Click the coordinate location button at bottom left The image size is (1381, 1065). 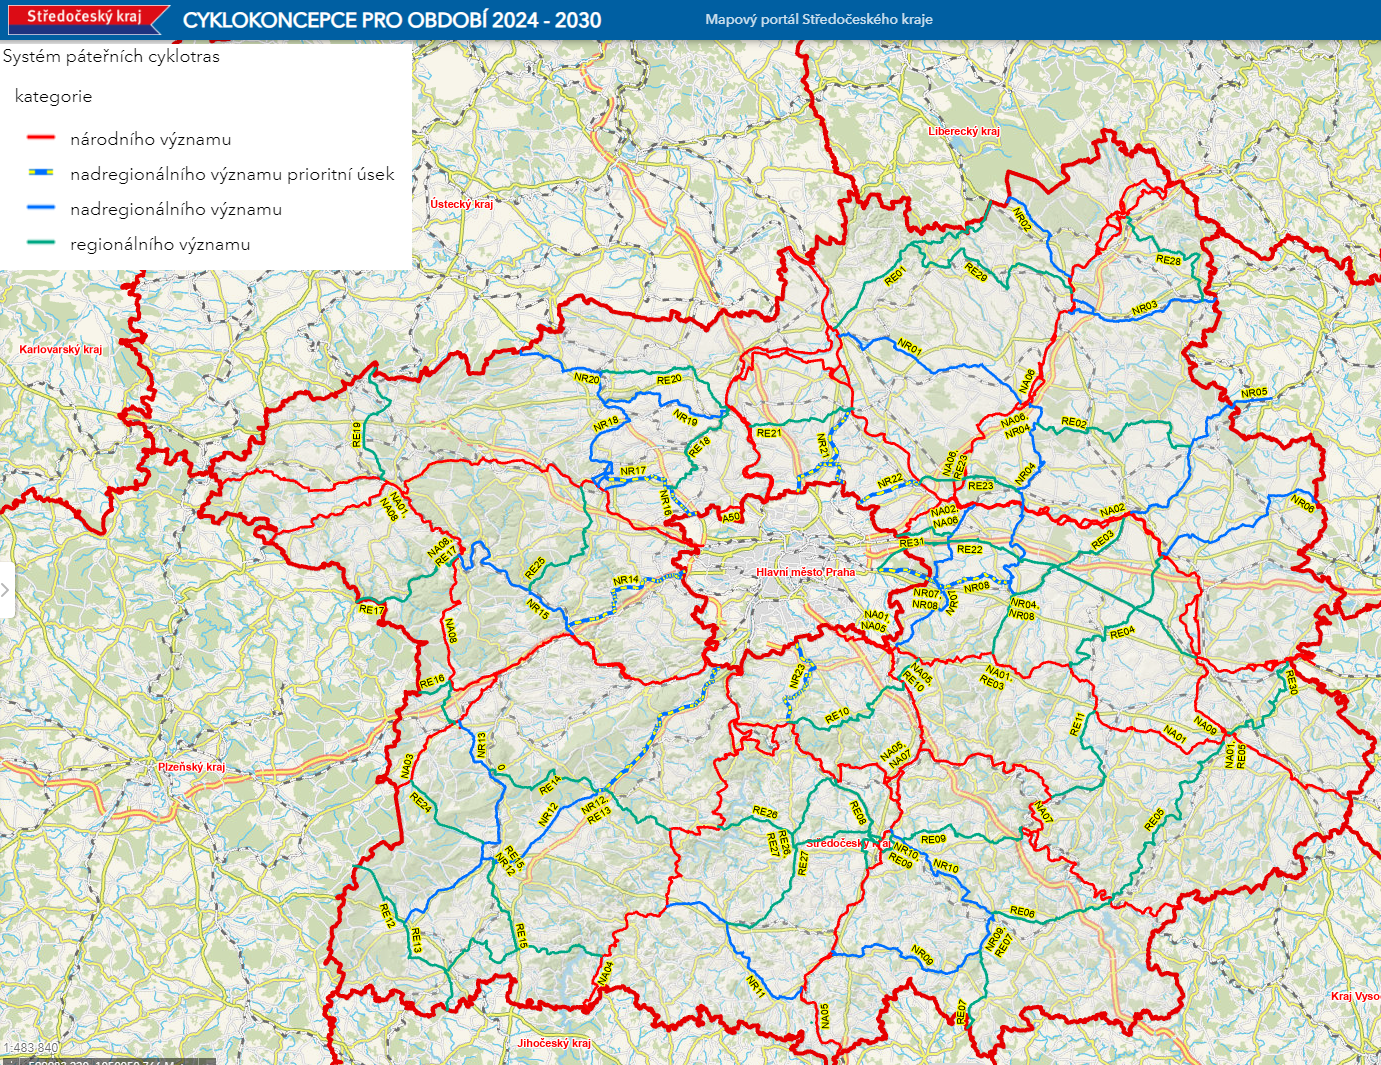tap(10, 1062)
